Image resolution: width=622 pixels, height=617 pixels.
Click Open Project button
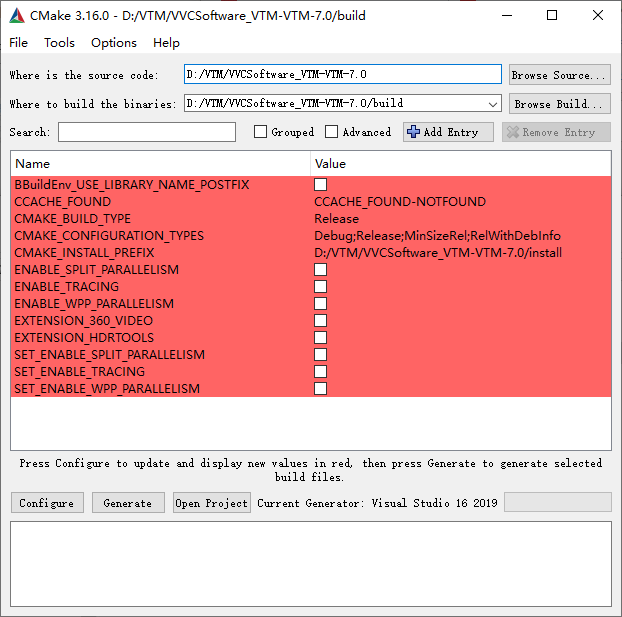click(x=212, y=503)
